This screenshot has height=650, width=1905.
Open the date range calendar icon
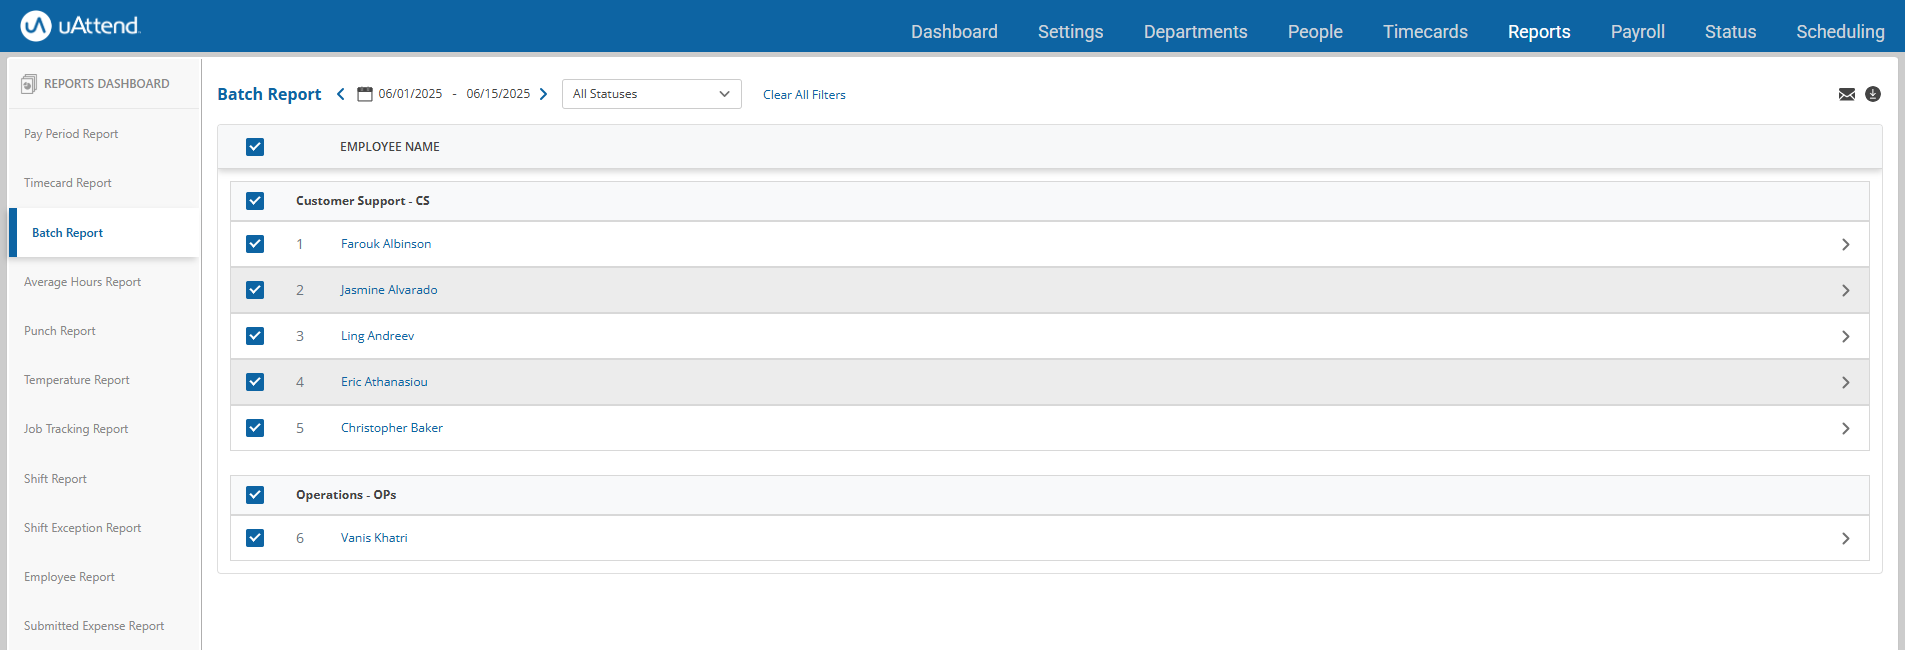coord(365,94)
